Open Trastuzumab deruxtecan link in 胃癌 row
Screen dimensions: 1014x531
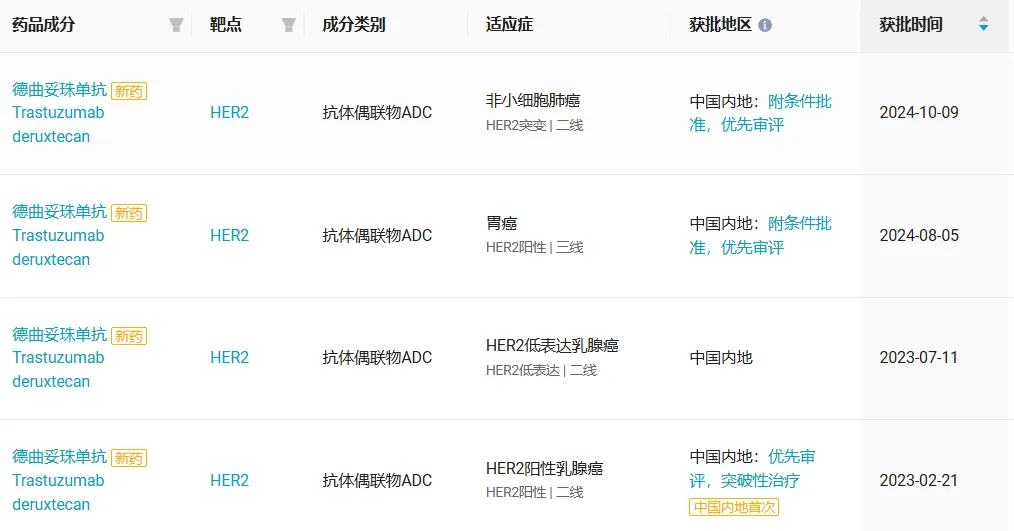pos(58,247)
